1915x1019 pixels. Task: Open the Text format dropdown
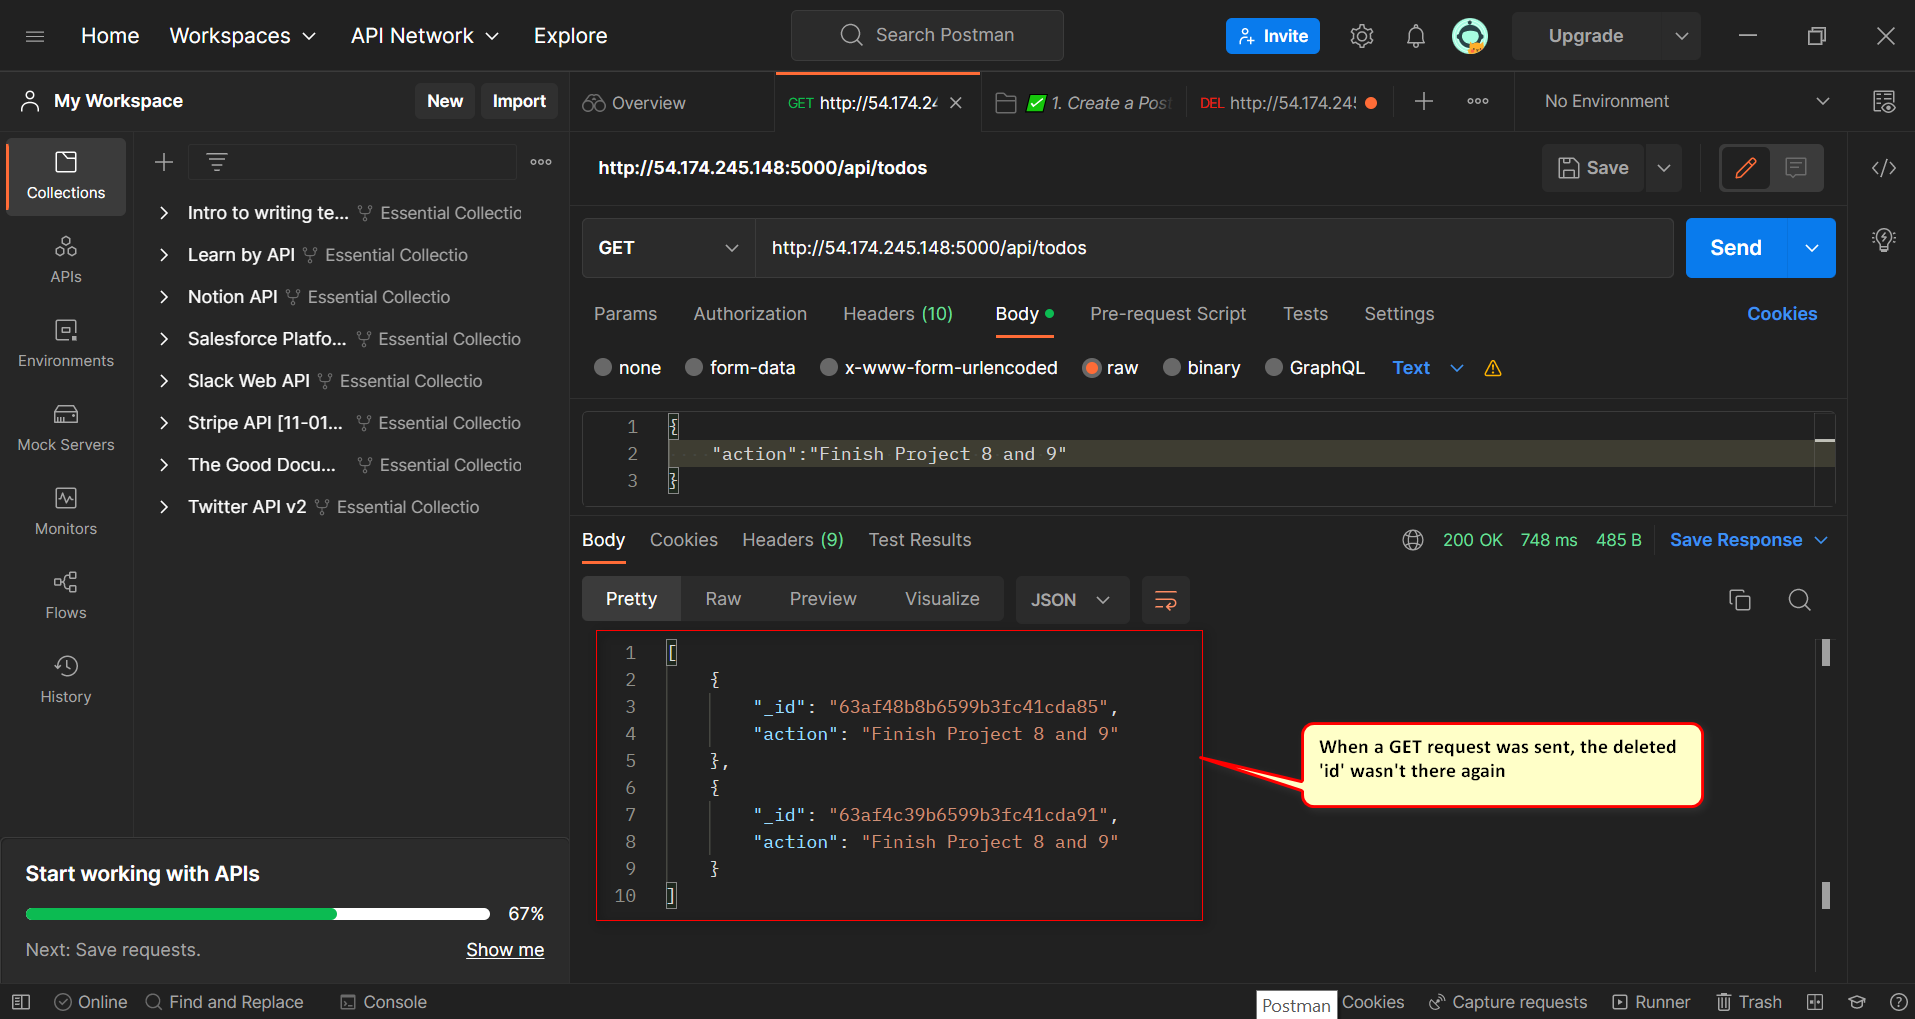click(x=1428, y=368)
